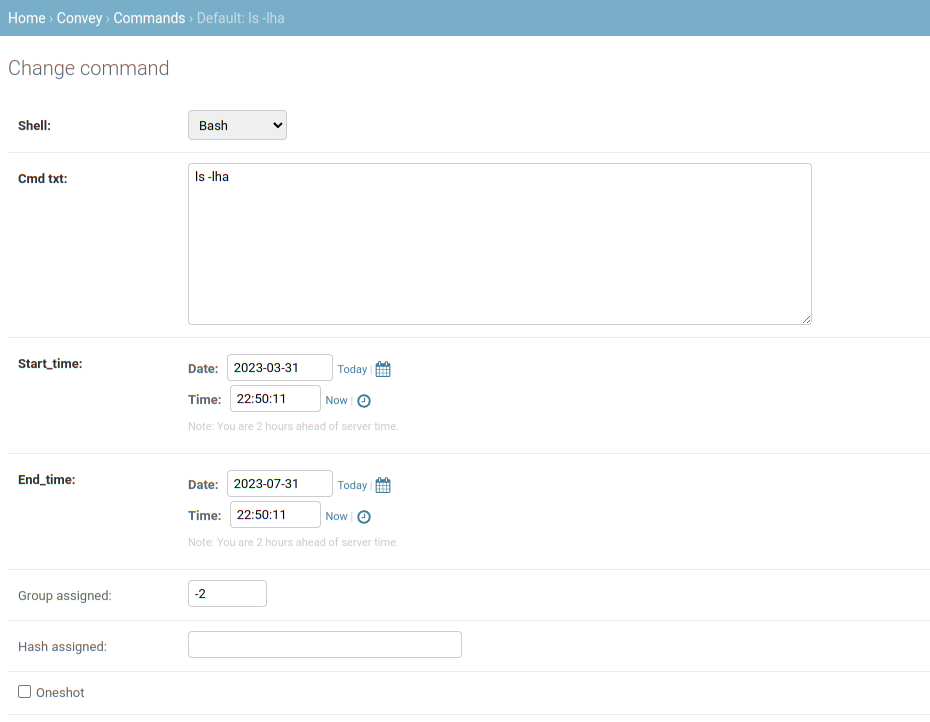Select the End_time date field
Image resolution: width=930 pixels, height=722 pixels.
click(x=279, y=483)
